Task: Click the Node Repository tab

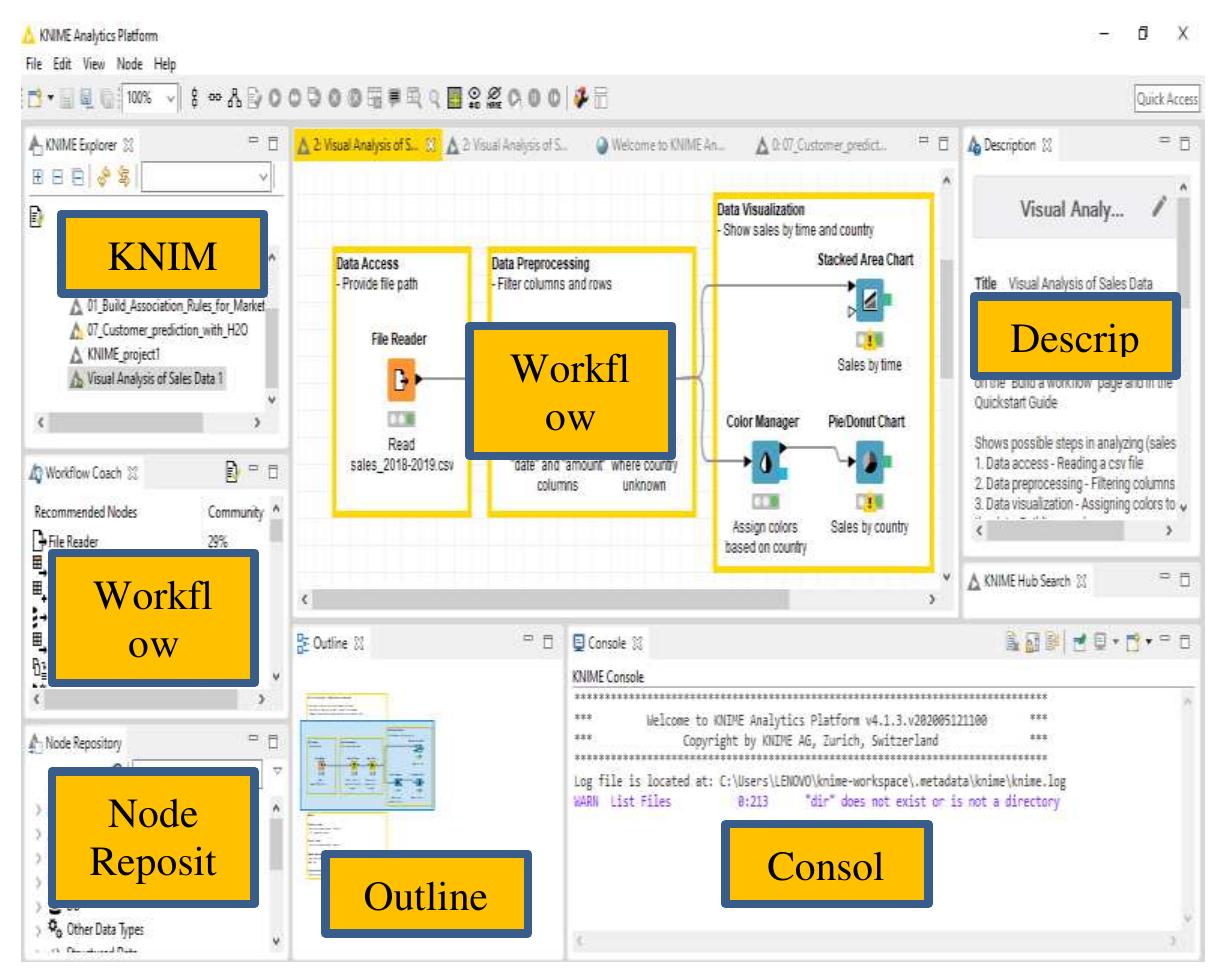Action: pyautogui.click(x=76, y=742)
